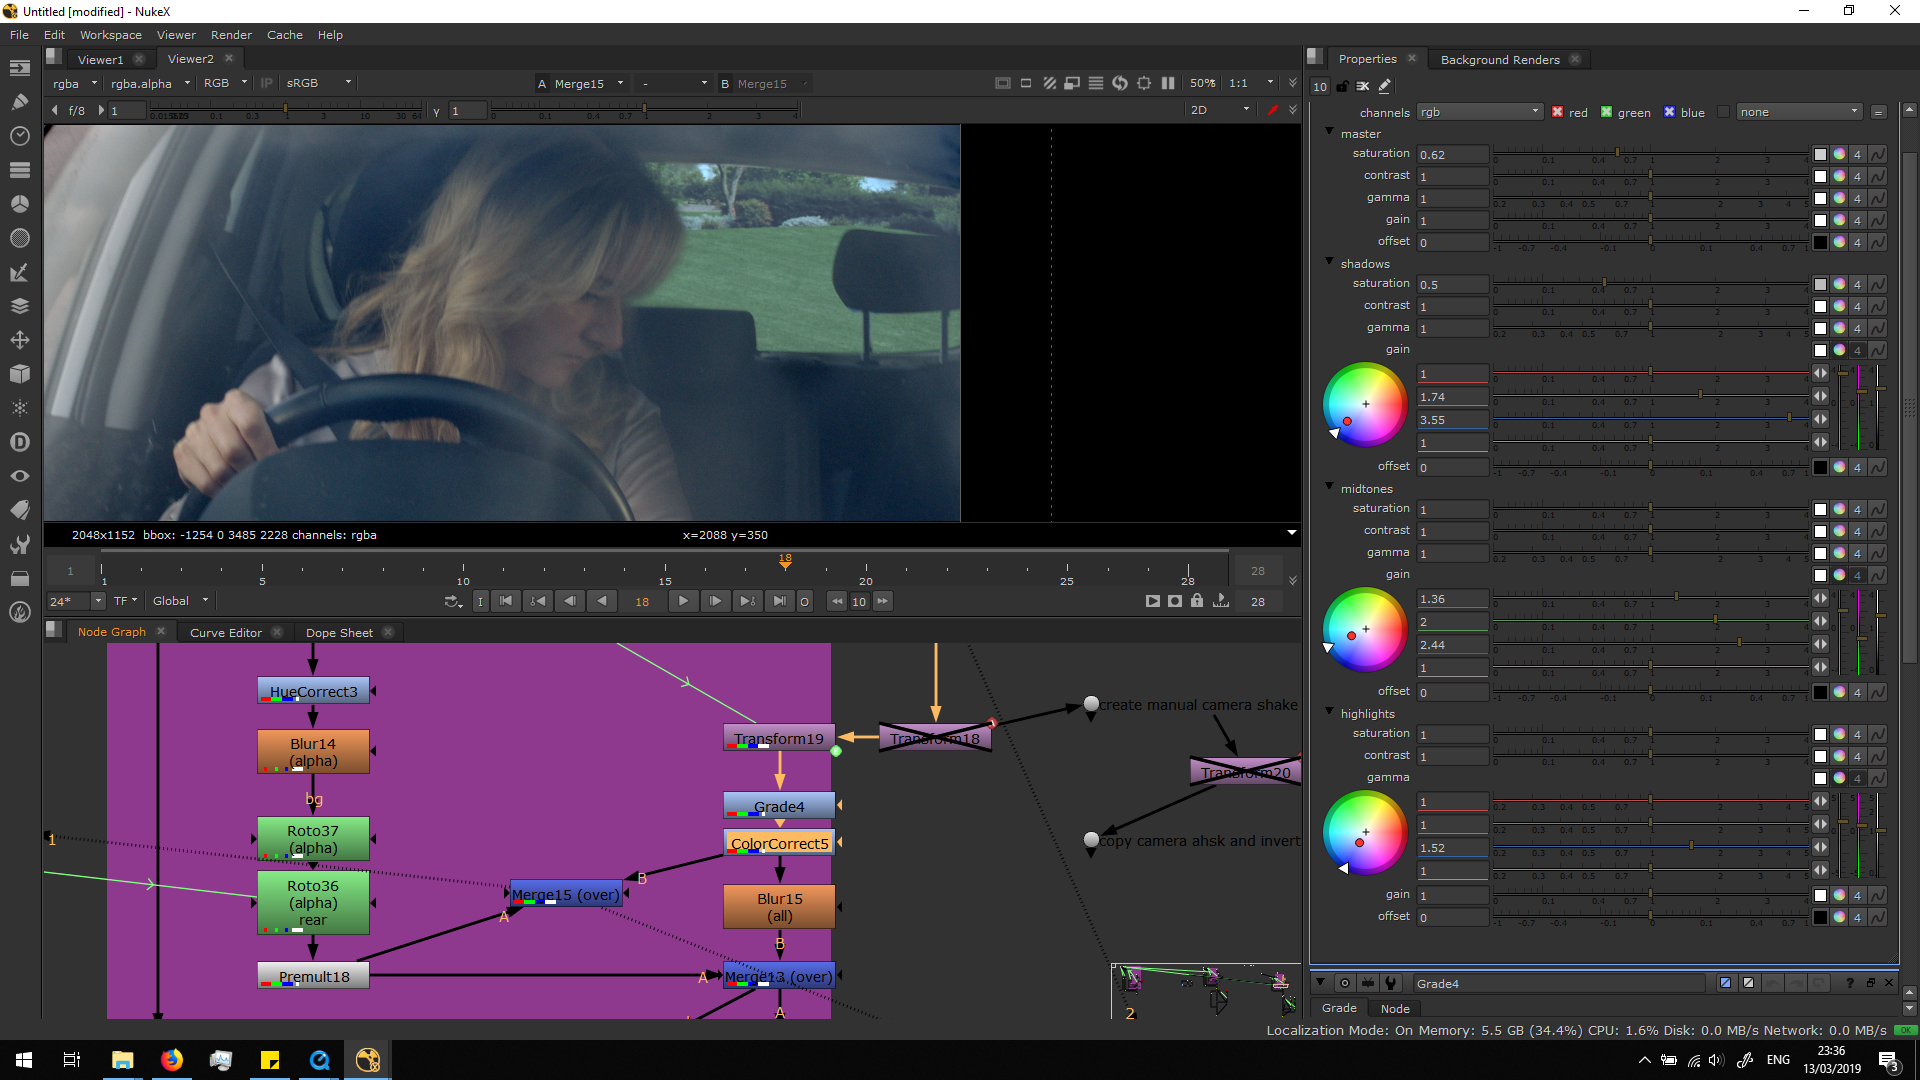Toggle the blue channel checkbox
1920x1080 pixels.
click(1669, 112)
